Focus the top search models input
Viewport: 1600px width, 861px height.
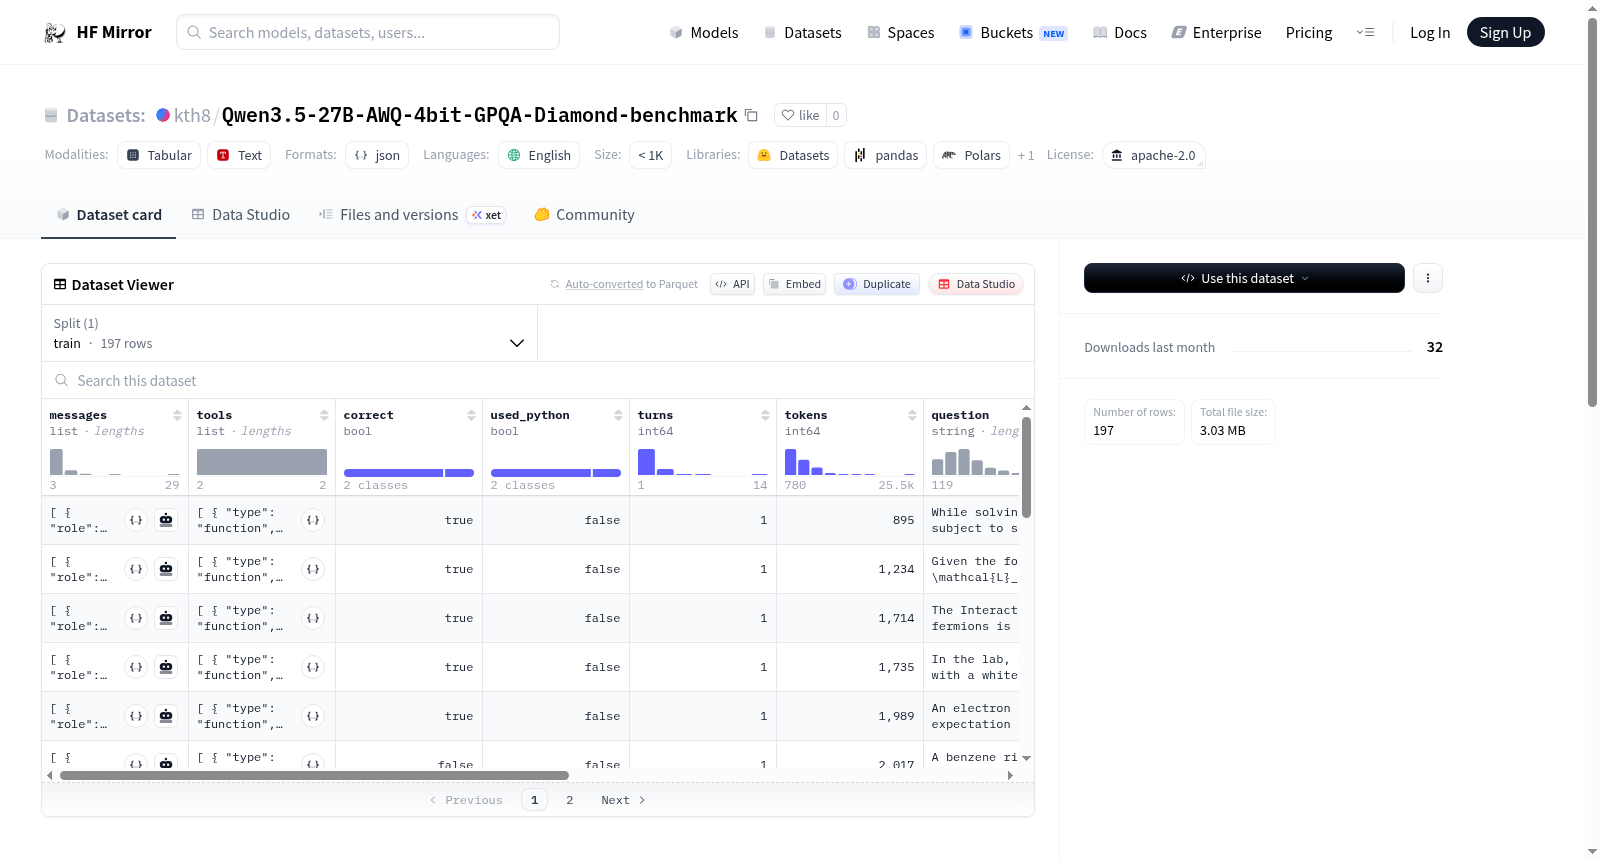click(x=368, y=32)
